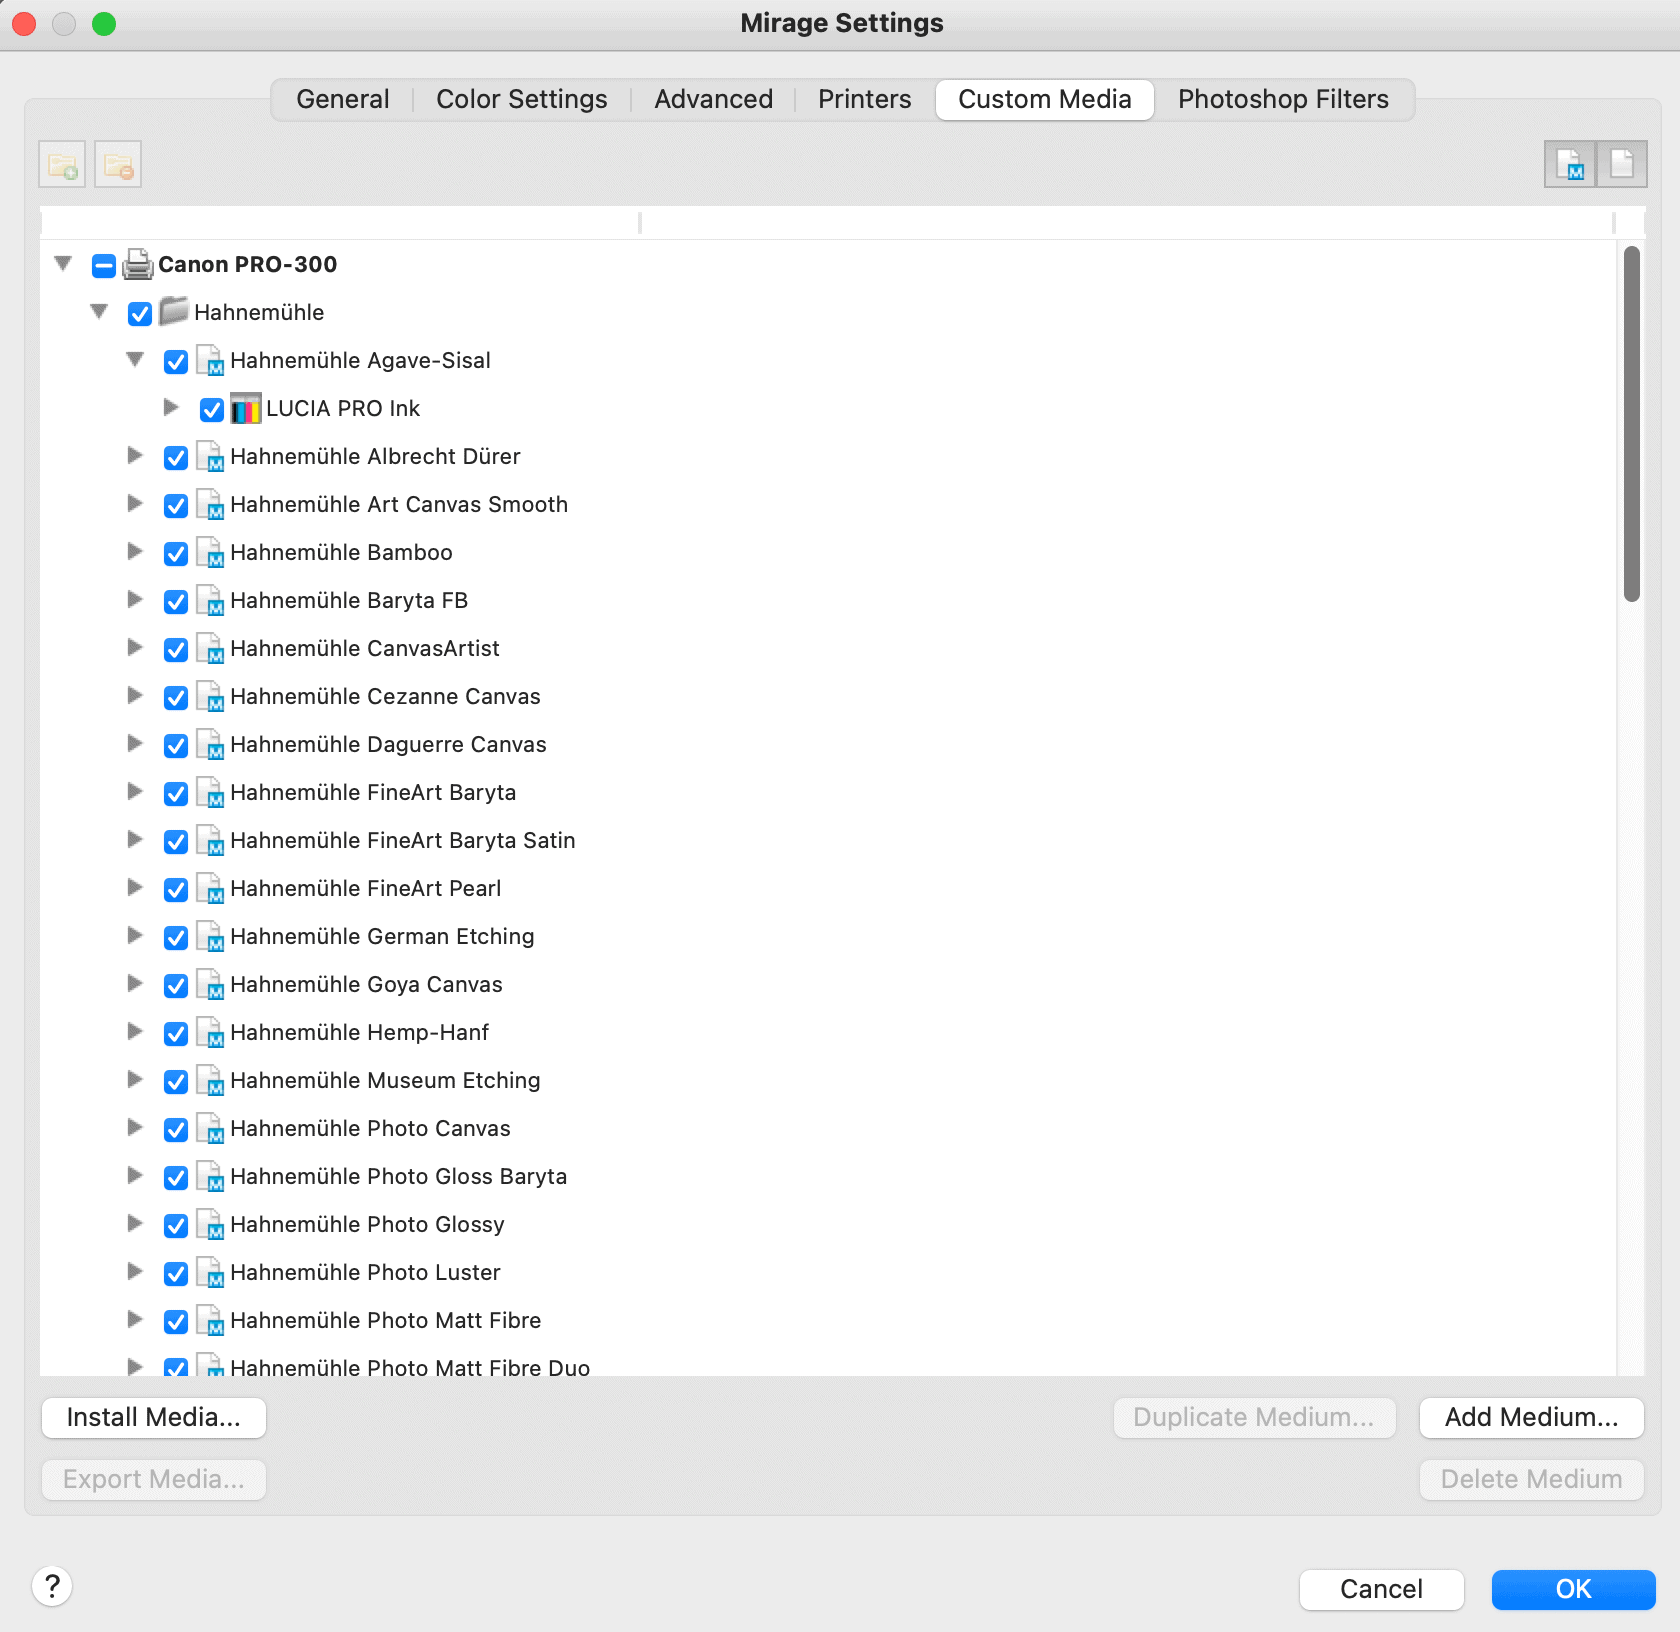
Task: Uncheck the Hahnemühle Agave-Sisal checkbox
Action: coord(176,362)
